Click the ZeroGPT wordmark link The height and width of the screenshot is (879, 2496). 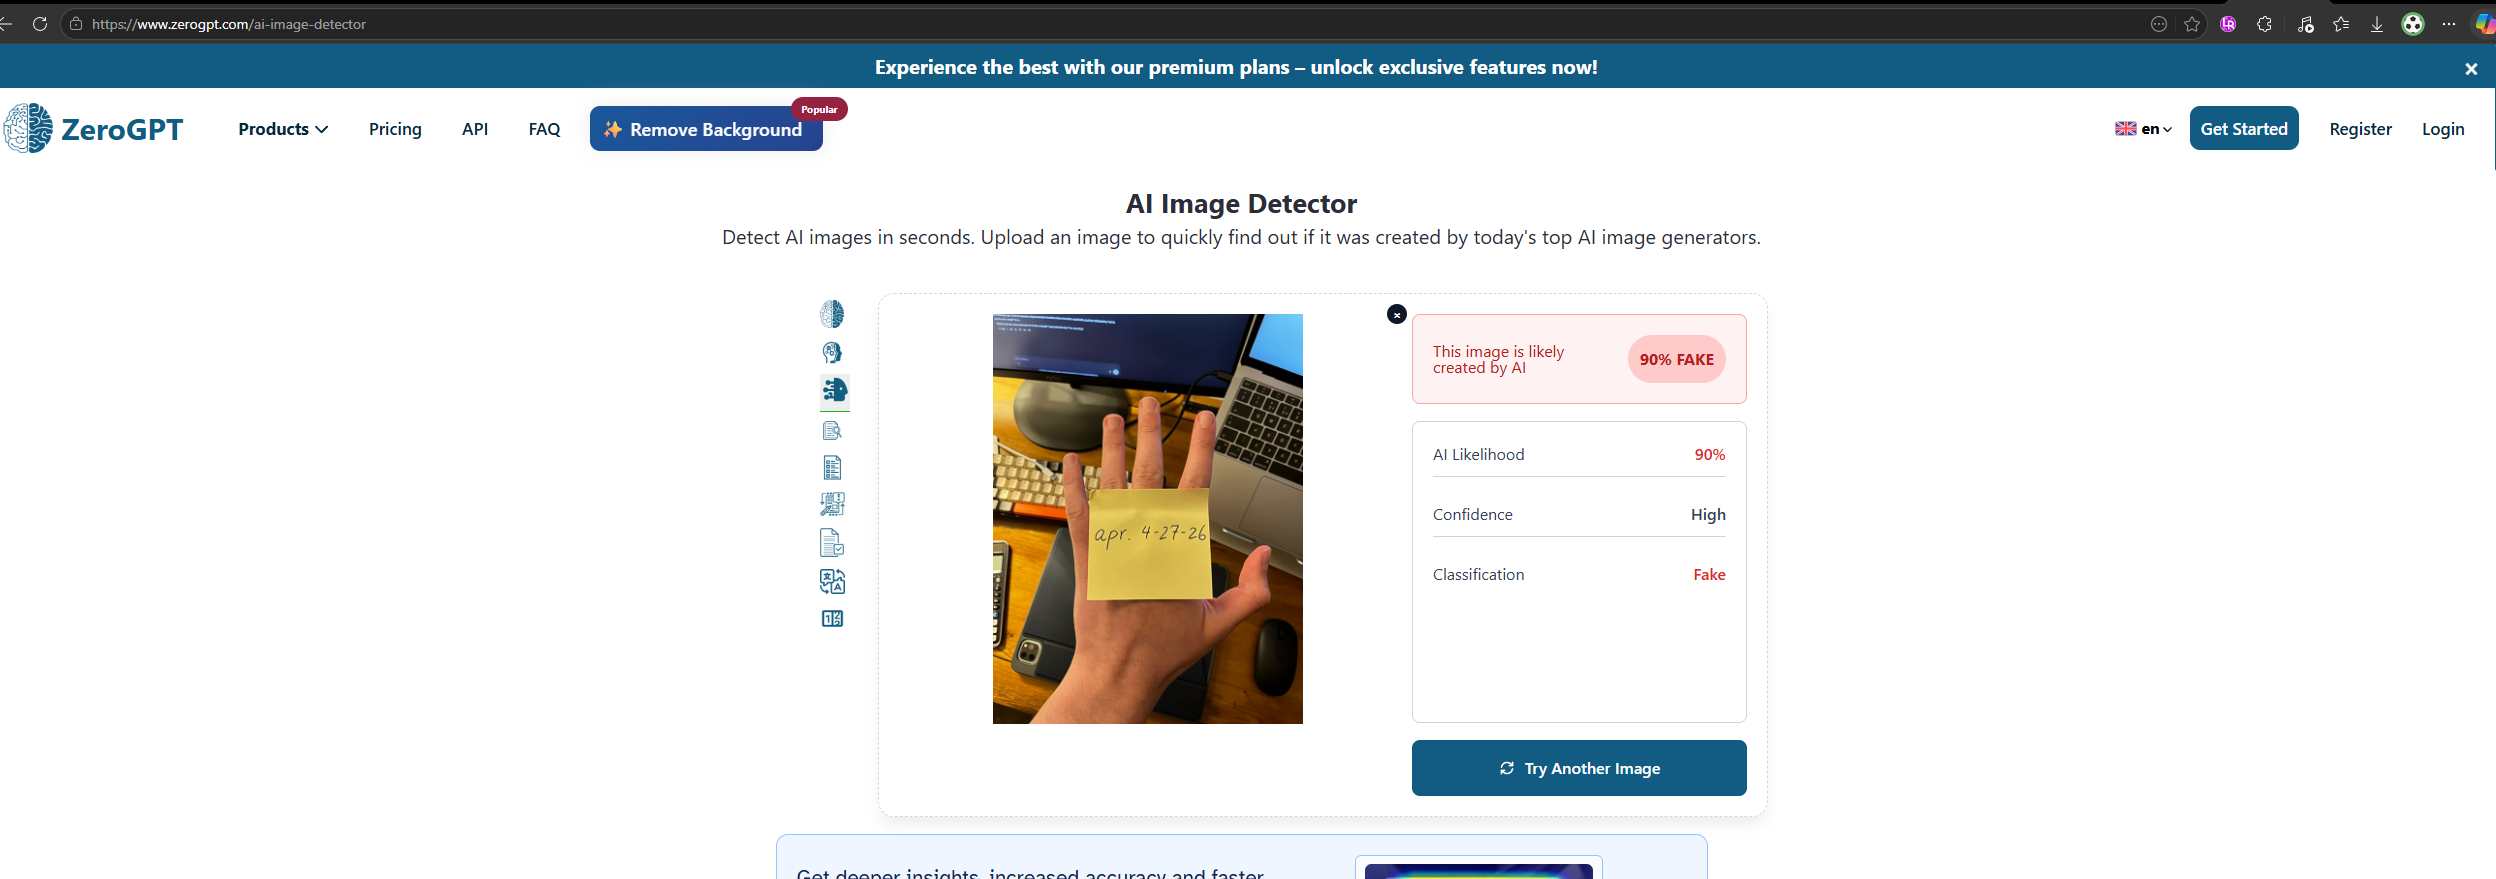[x=122, y=129]
